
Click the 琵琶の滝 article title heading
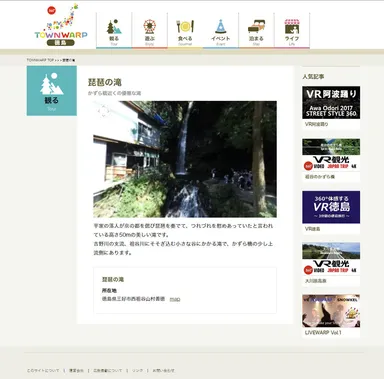105,82
